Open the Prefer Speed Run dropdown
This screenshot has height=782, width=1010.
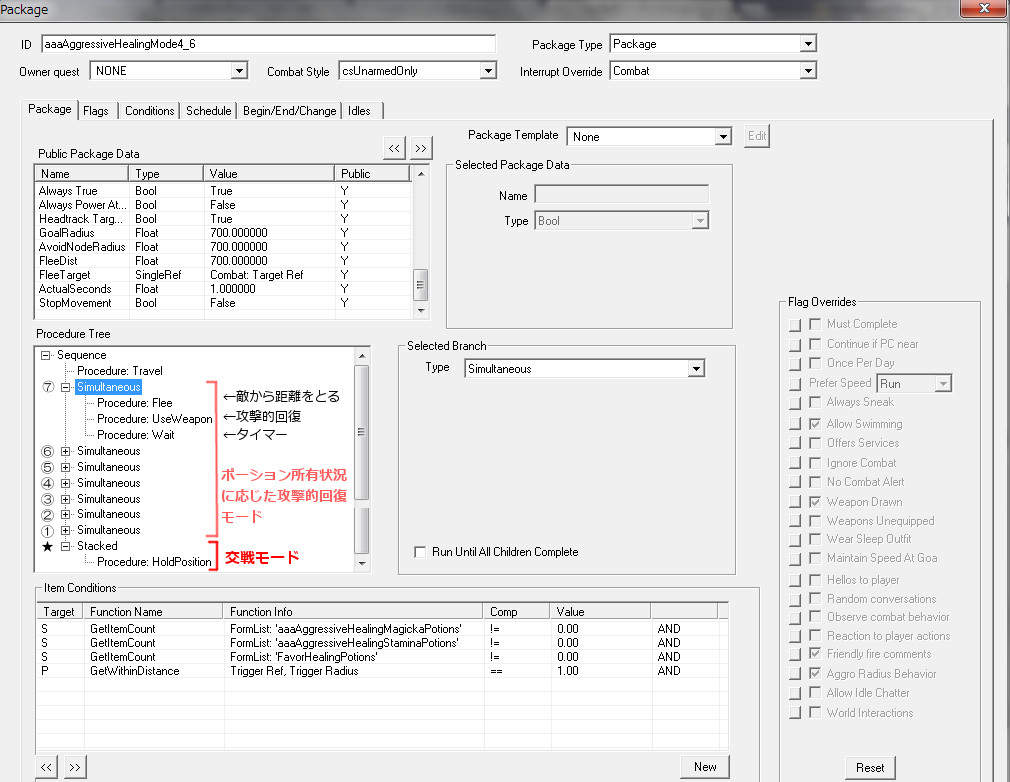point(943,384)
